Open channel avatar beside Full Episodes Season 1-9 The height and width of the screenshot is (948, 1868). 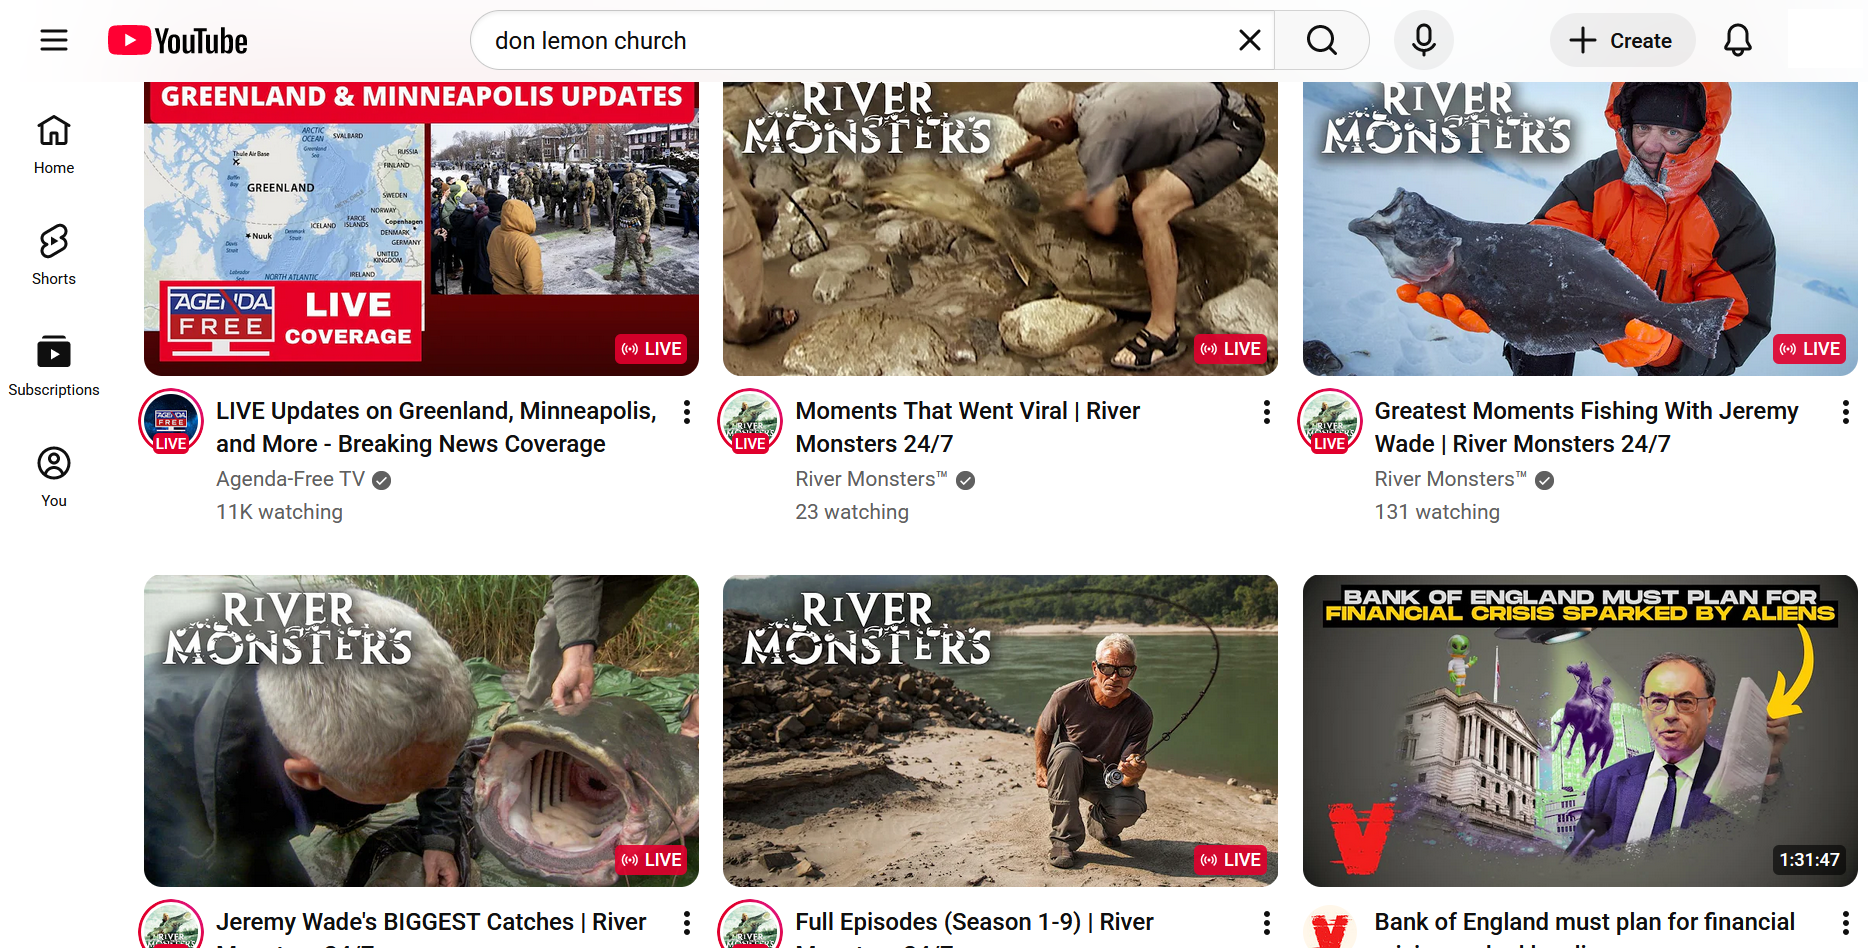pyautogui.click(x=750, y=925)
